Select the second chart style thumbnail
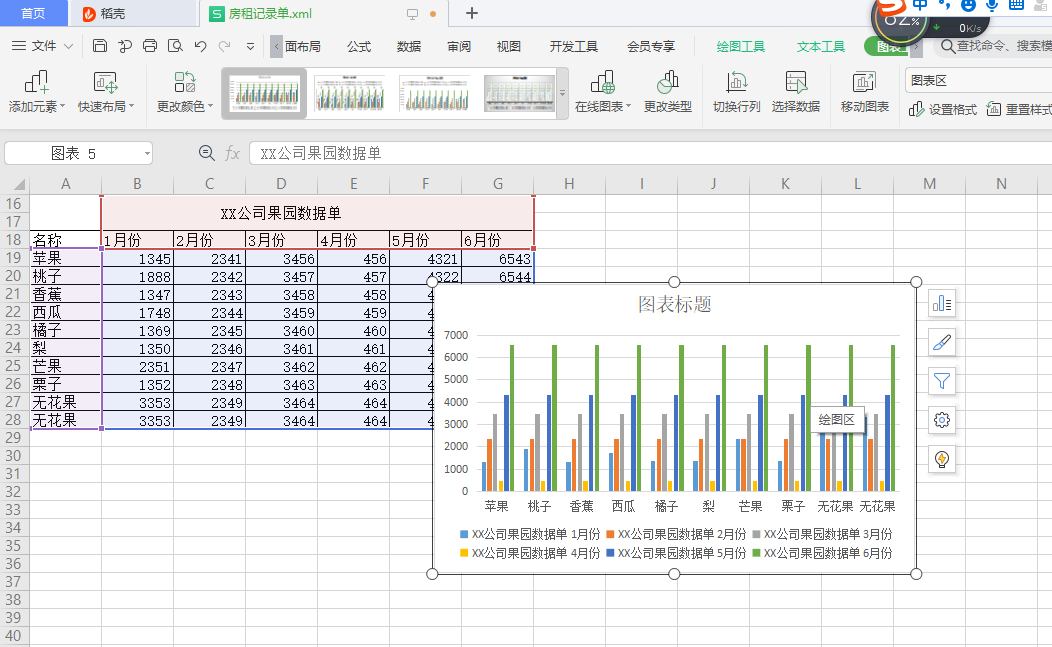Screen dimensions: 1052x647 (x=349, y=93)
